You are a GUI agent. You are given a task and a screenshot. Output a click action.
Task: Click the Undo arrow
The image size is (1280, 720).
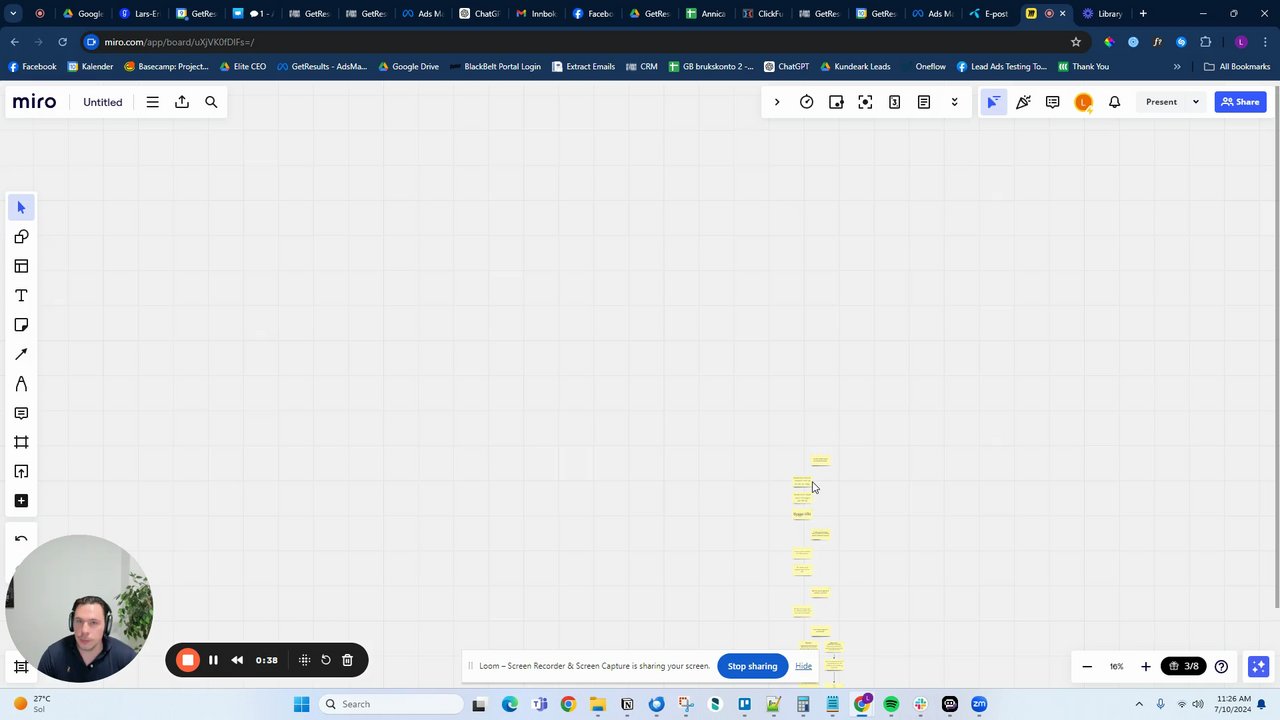(21, 539)
